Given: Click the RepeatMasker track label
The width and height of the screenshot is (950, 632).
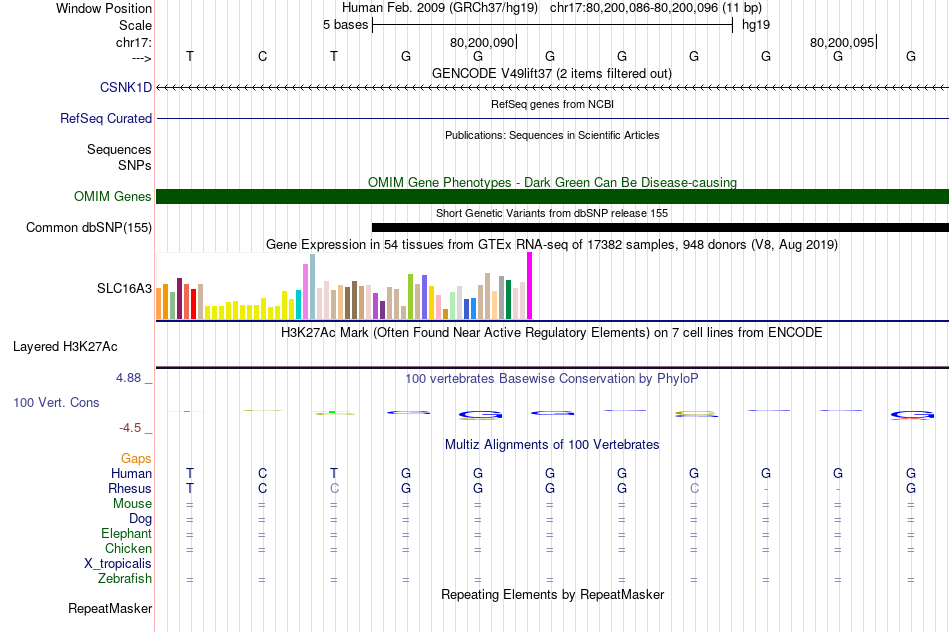Looking at the screenshot, I should (x=110, y=608).
